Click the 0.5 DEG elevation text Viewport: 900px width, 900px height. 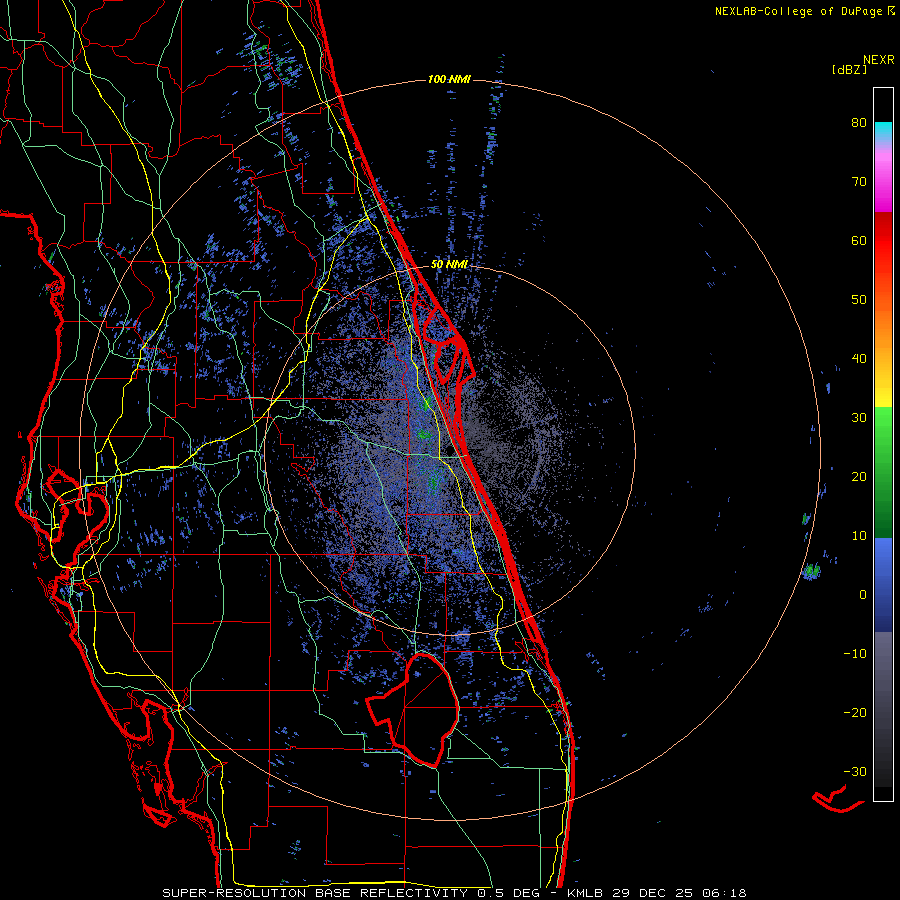tap(508, 893)
